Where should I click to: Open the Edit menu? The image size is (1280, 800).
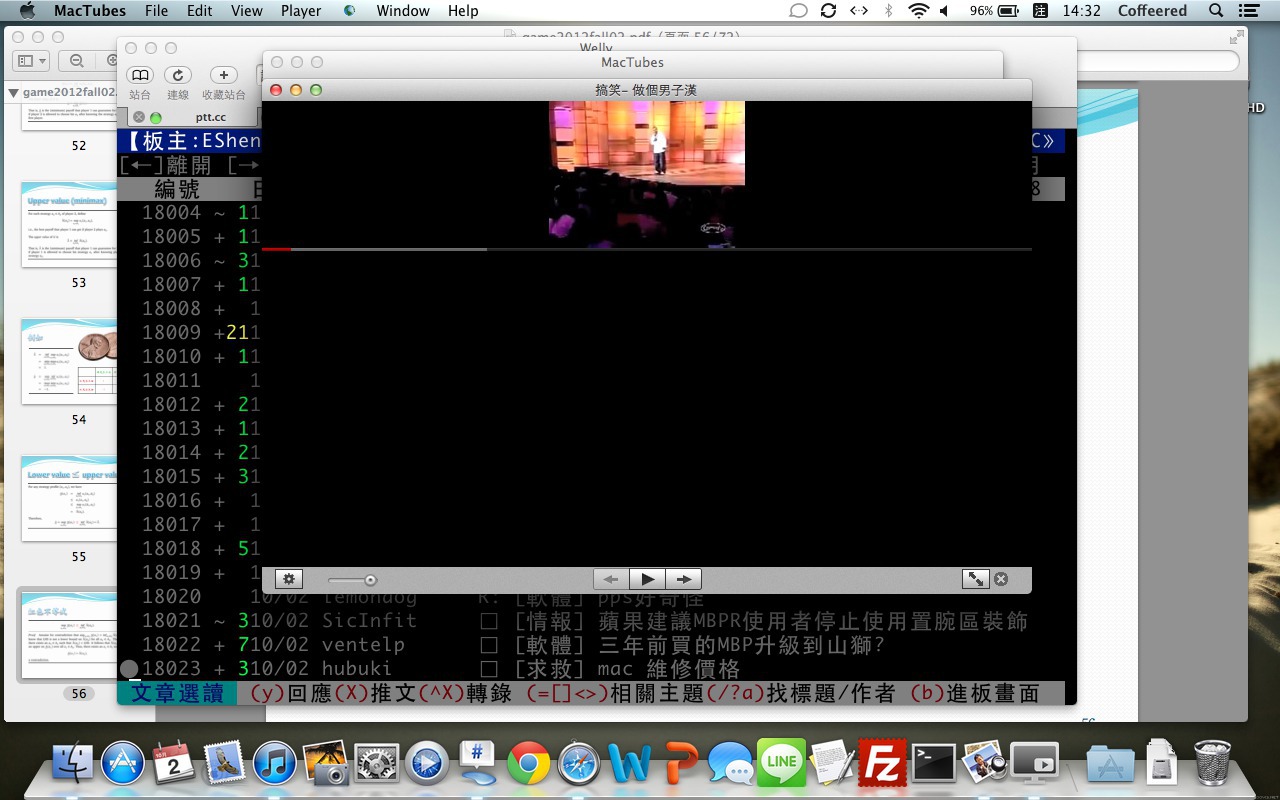point(200,11)
